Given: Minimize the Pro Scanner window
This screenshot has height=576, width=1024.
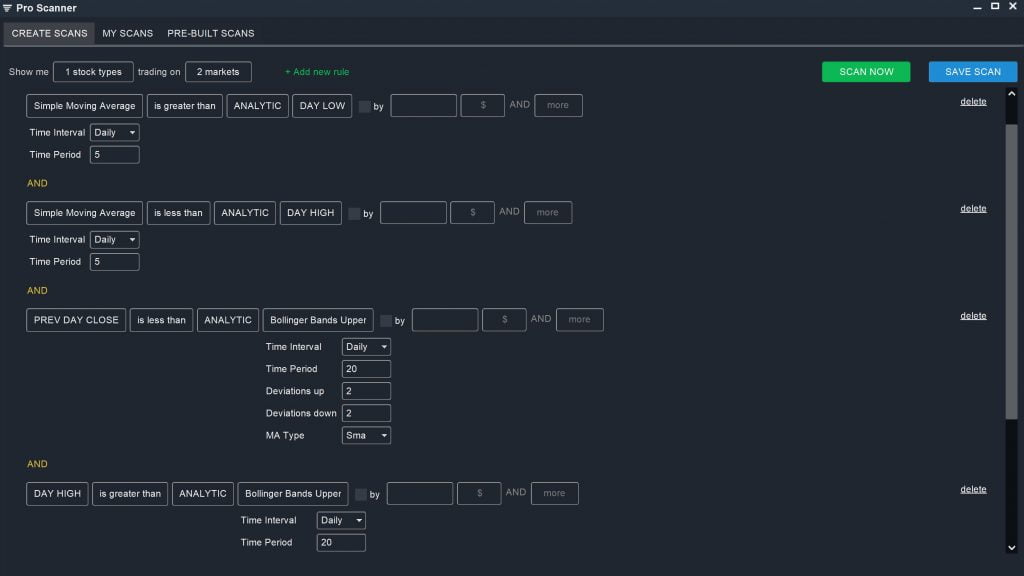Looking at the screenshot, I should pyautogui.click(x=977, y=7).
